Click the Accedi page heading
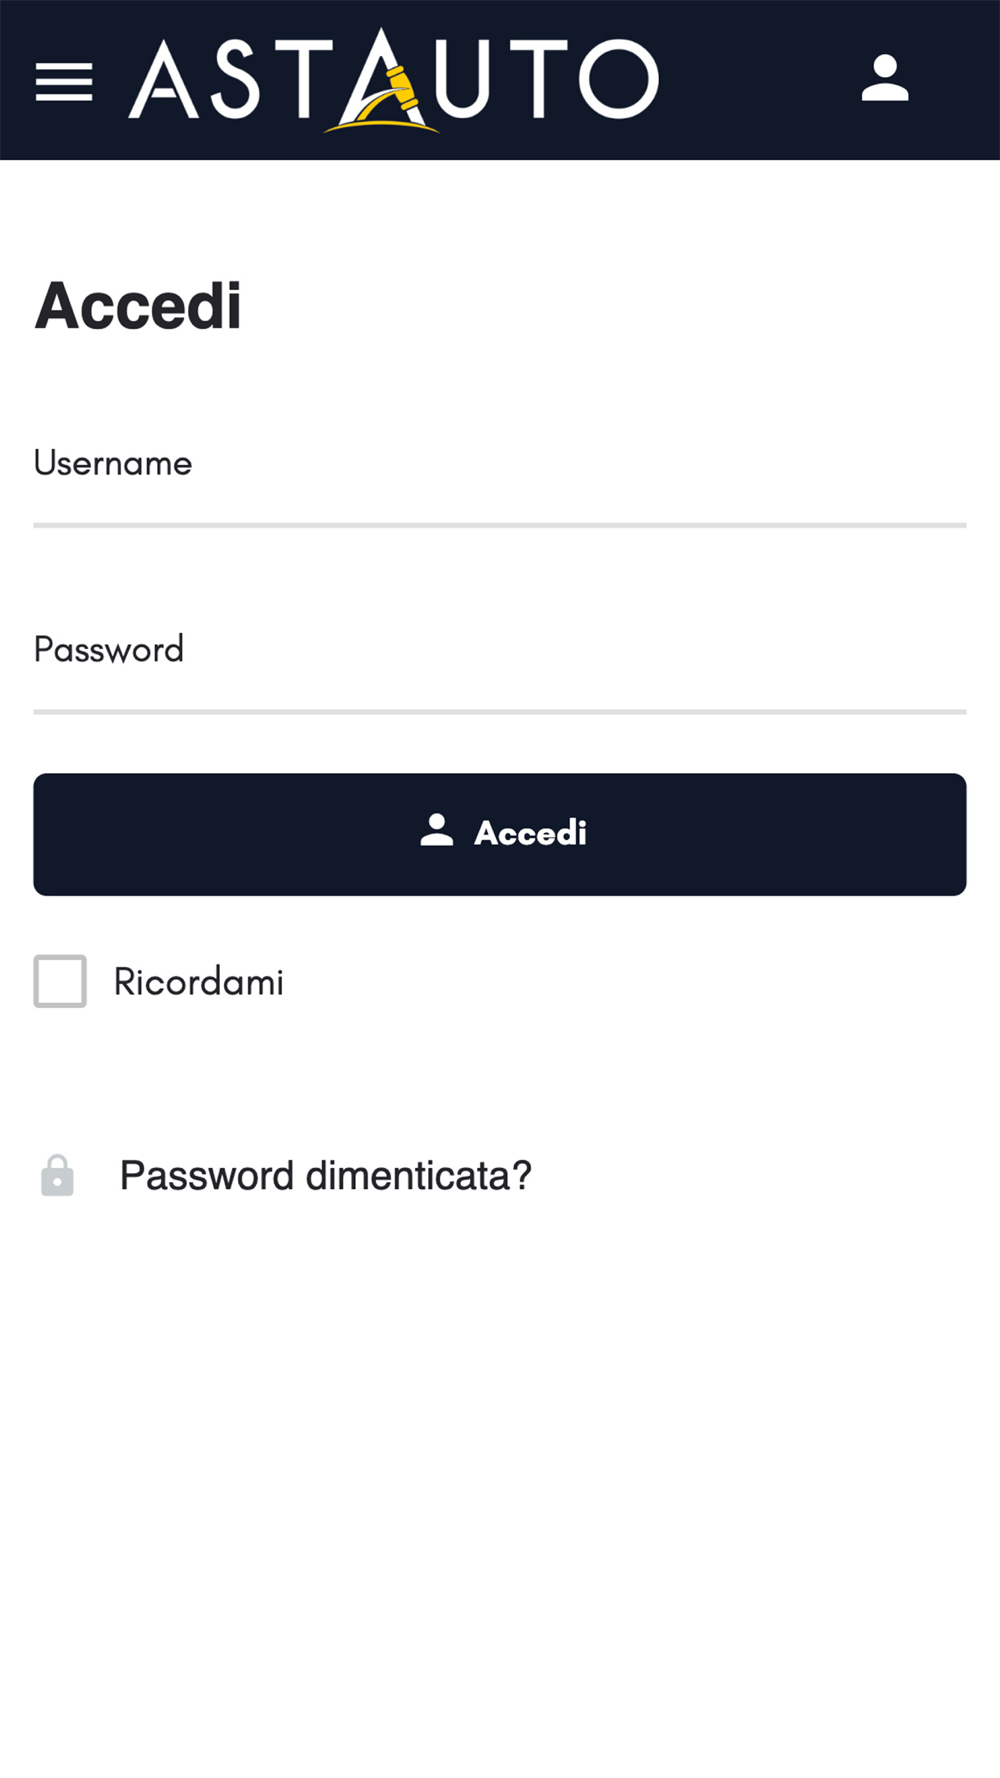This screenshot has height=1778, width=1000. click(138, 306)
